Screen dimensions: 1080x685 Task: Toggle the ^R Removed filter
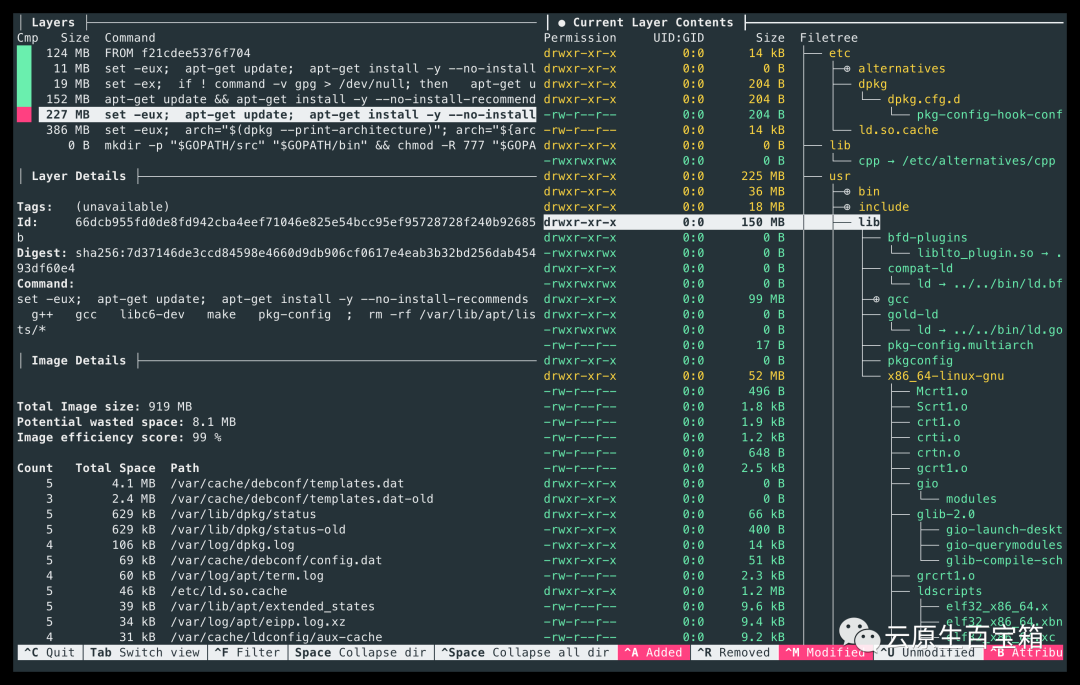point(734,653)
